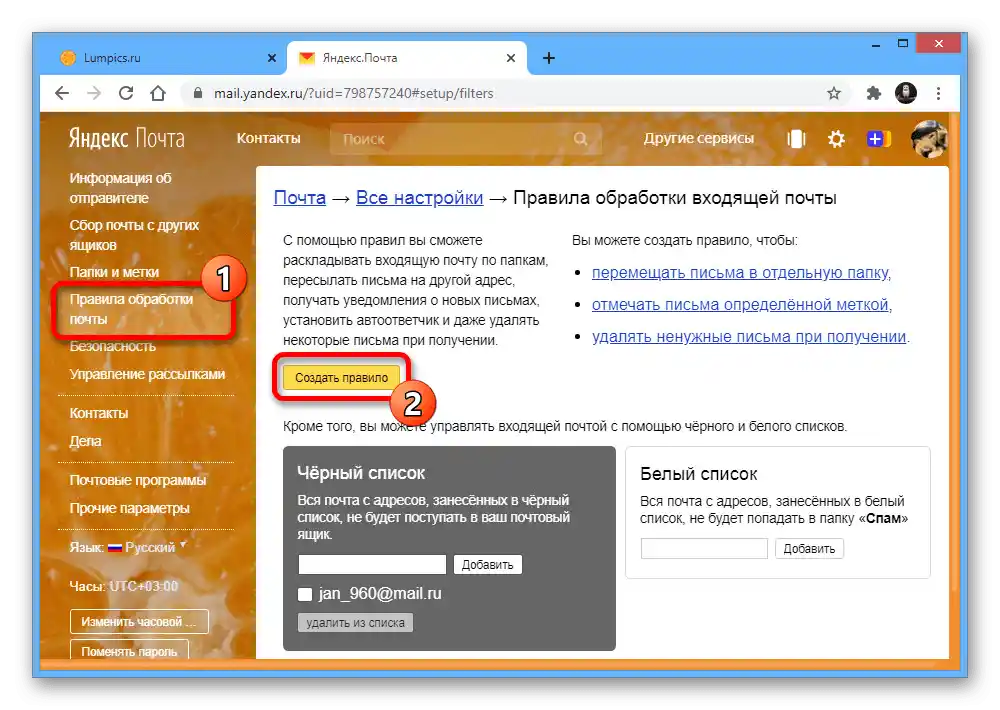Follow the Все настройки breadcrumb link
Image resolution: width=1000 pixels, height=710 pixels.
419,198
